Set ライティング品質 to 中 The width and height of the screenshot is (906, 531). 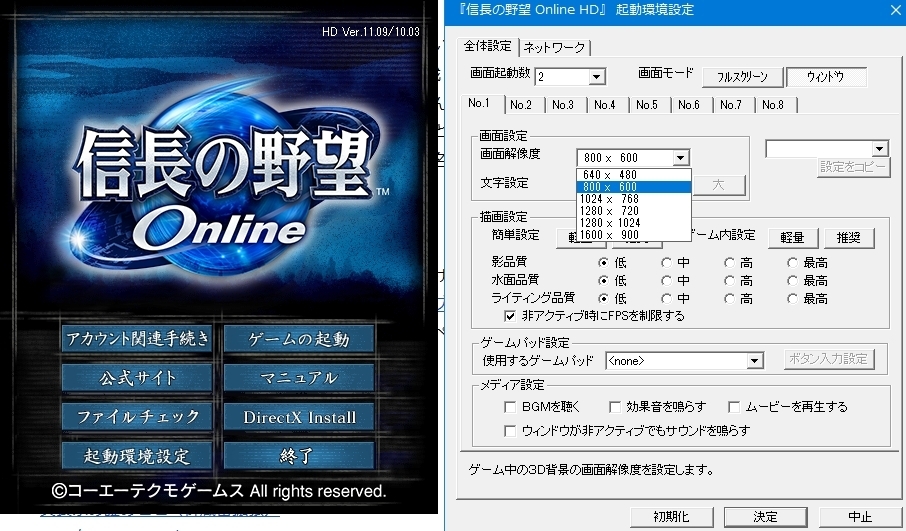(666, 299)
